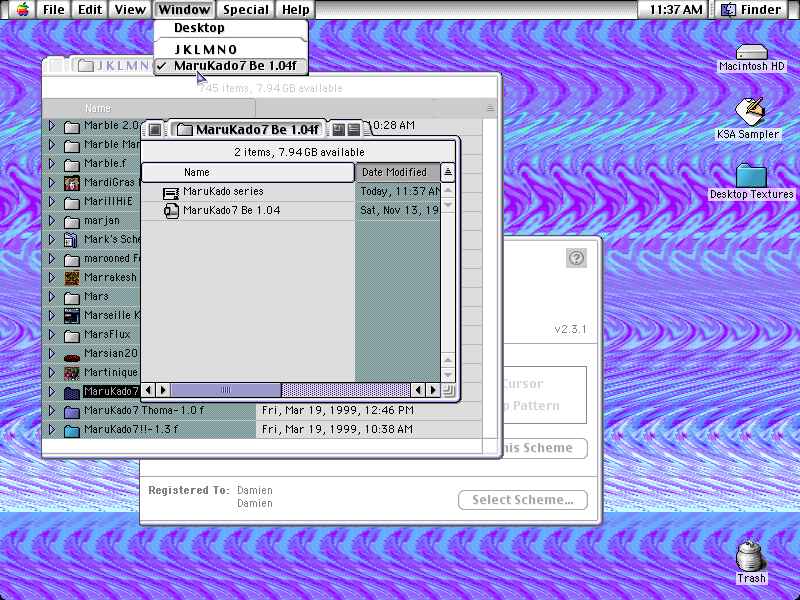Select the MaruKado7 Be 1.04 file name
Image resolution: width=800 pixels, height=600 pixels.
pyautogui.click(x=232, y=210)
